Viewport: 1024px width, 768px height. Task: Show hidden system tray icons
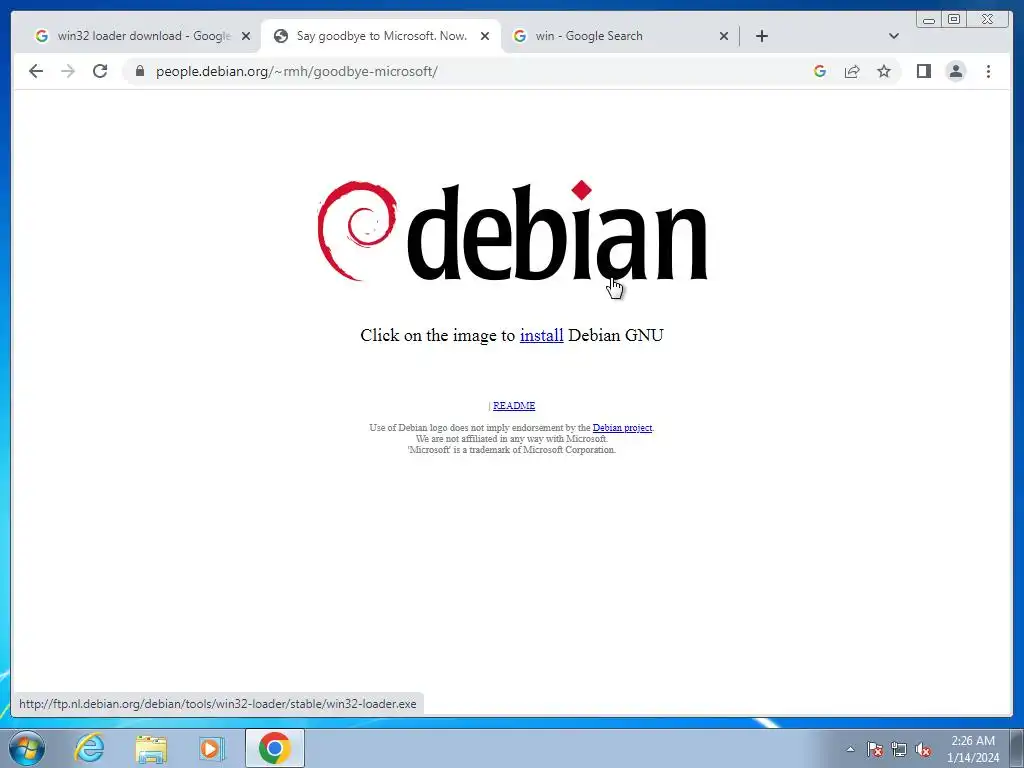[850, 749]
